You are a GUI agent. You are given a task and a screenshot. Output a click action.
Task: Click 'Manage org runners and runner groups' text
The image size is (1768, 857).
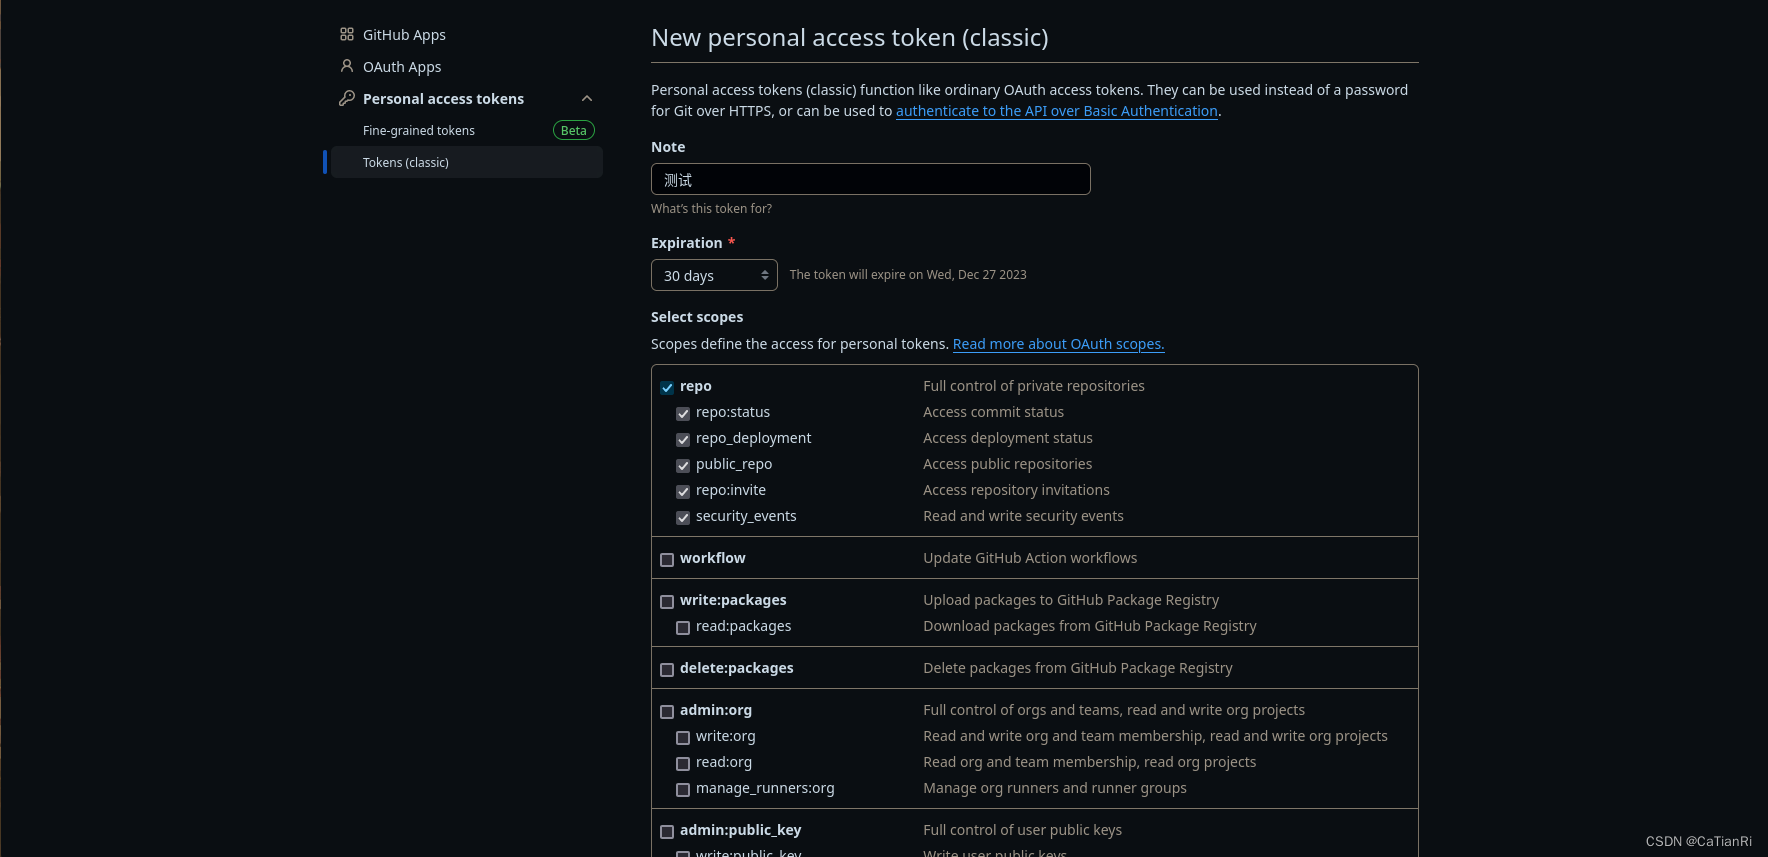[1055, 788]
